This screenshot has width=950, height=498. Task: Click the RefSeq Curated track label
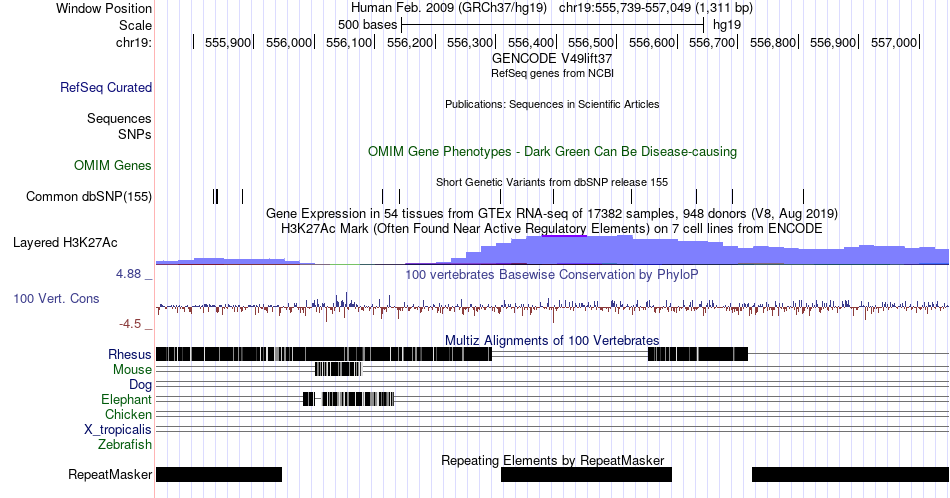pyautogui.click(x=106, y=88)
